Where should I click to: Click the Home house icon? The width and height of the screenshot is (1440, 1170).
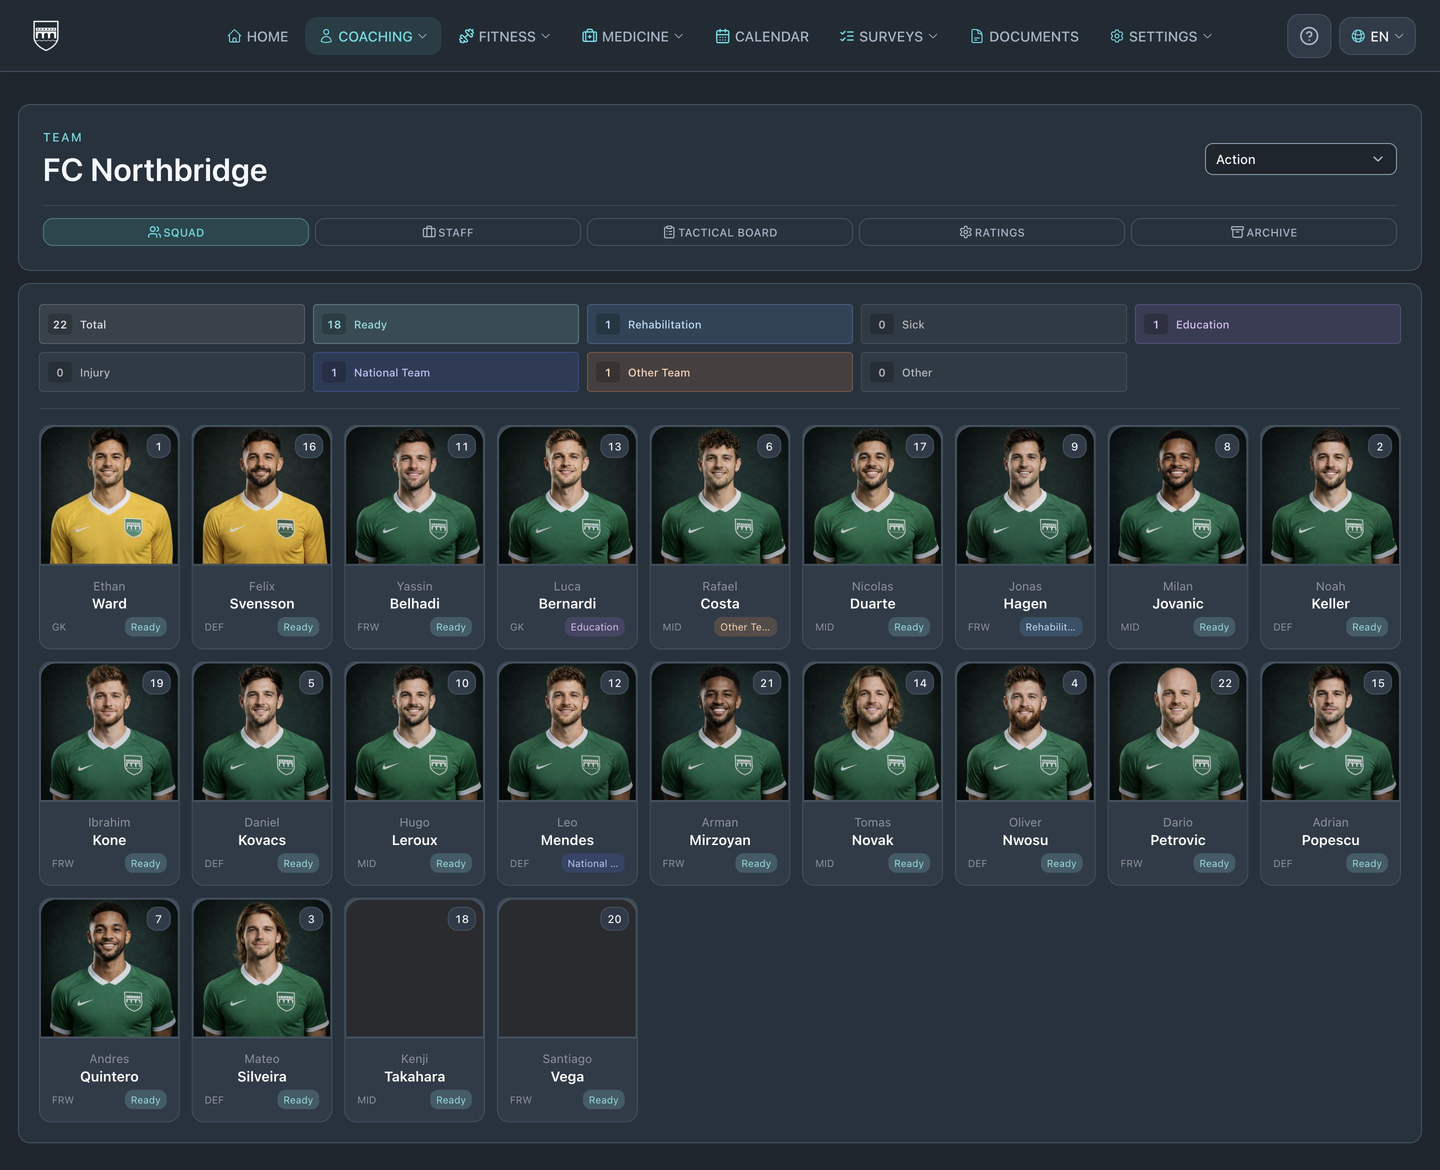tap(234, 36)
